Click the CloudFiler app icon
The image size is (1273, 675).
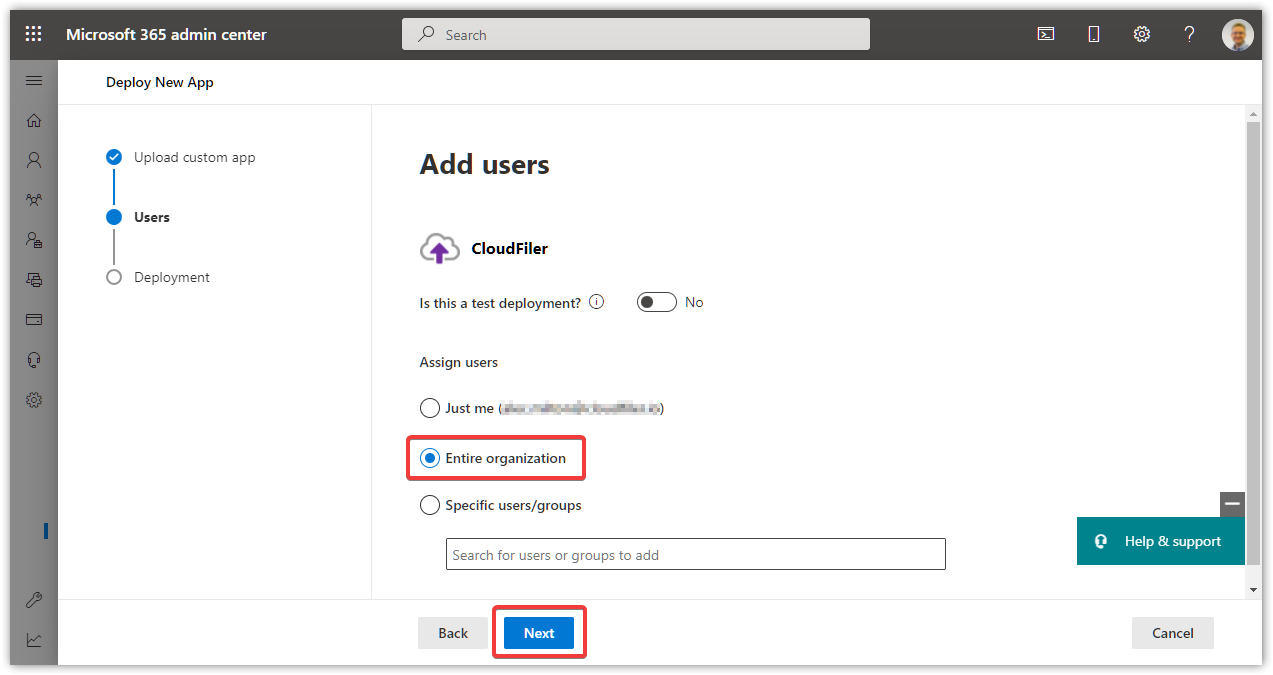439,248
